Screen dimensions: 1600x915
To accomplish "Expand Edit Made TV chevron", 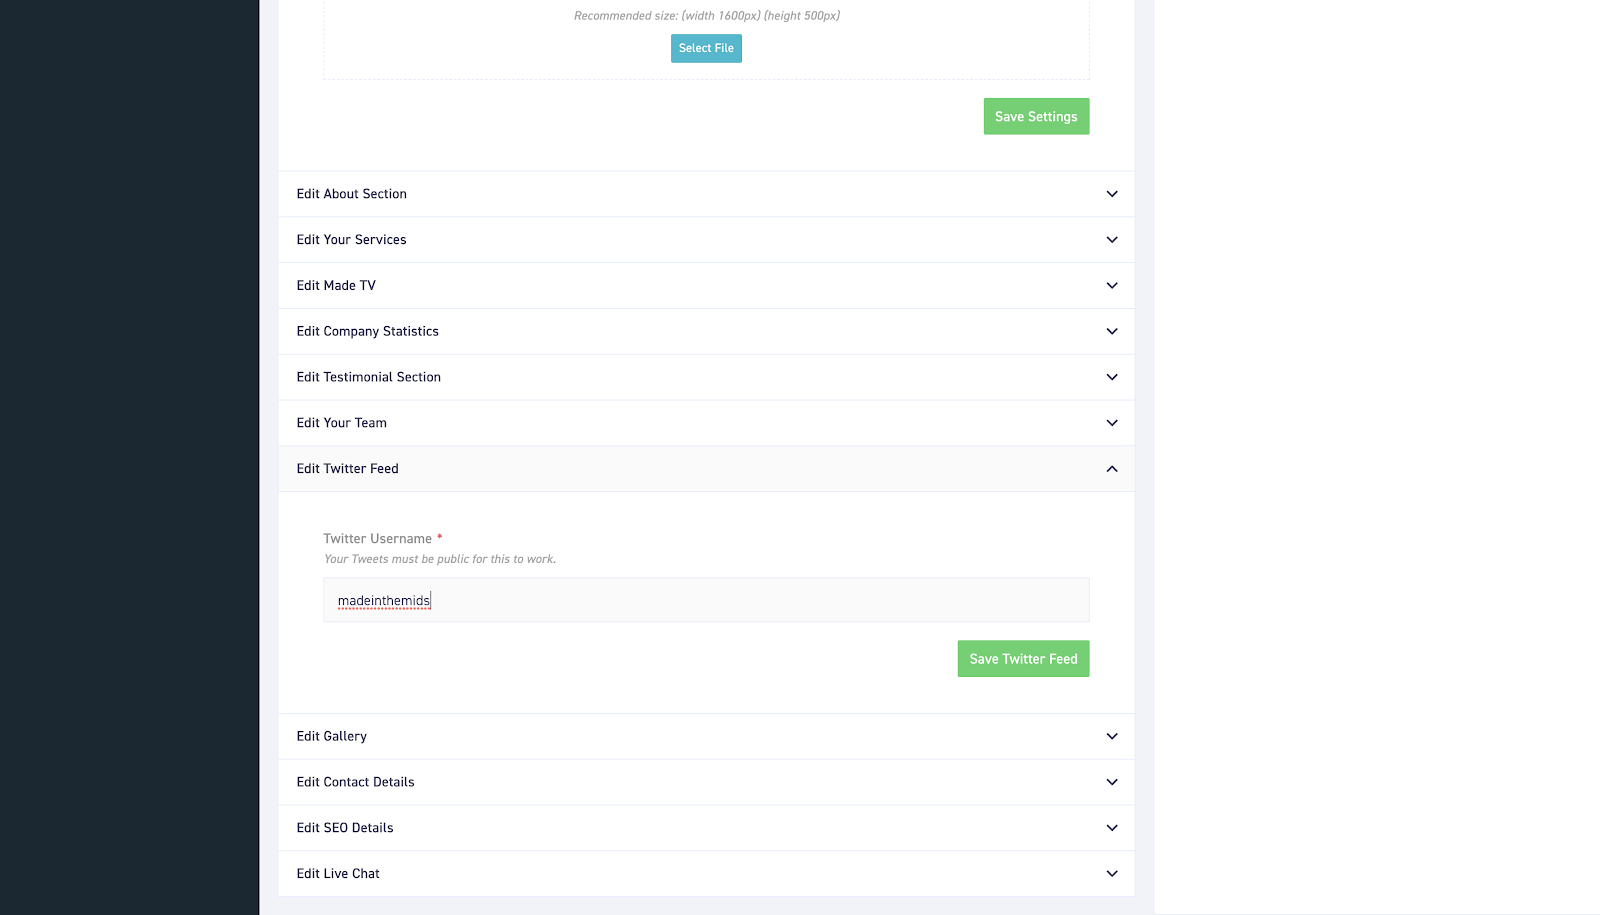I will (1112, 286).
